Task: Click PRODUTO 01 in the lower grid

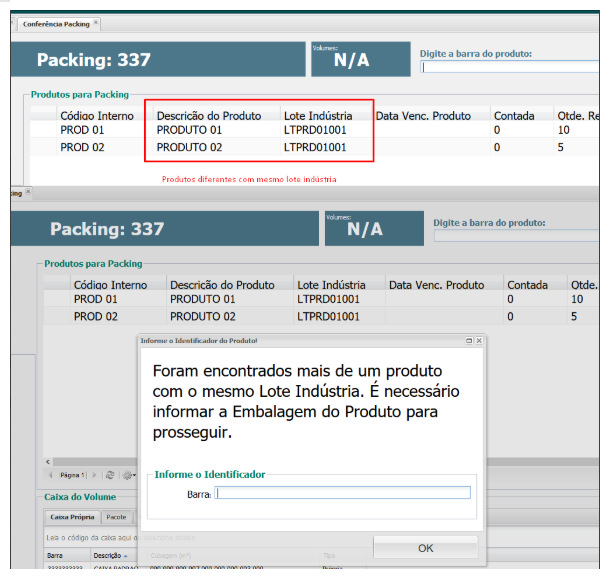Action: click(x=203, y=299)
